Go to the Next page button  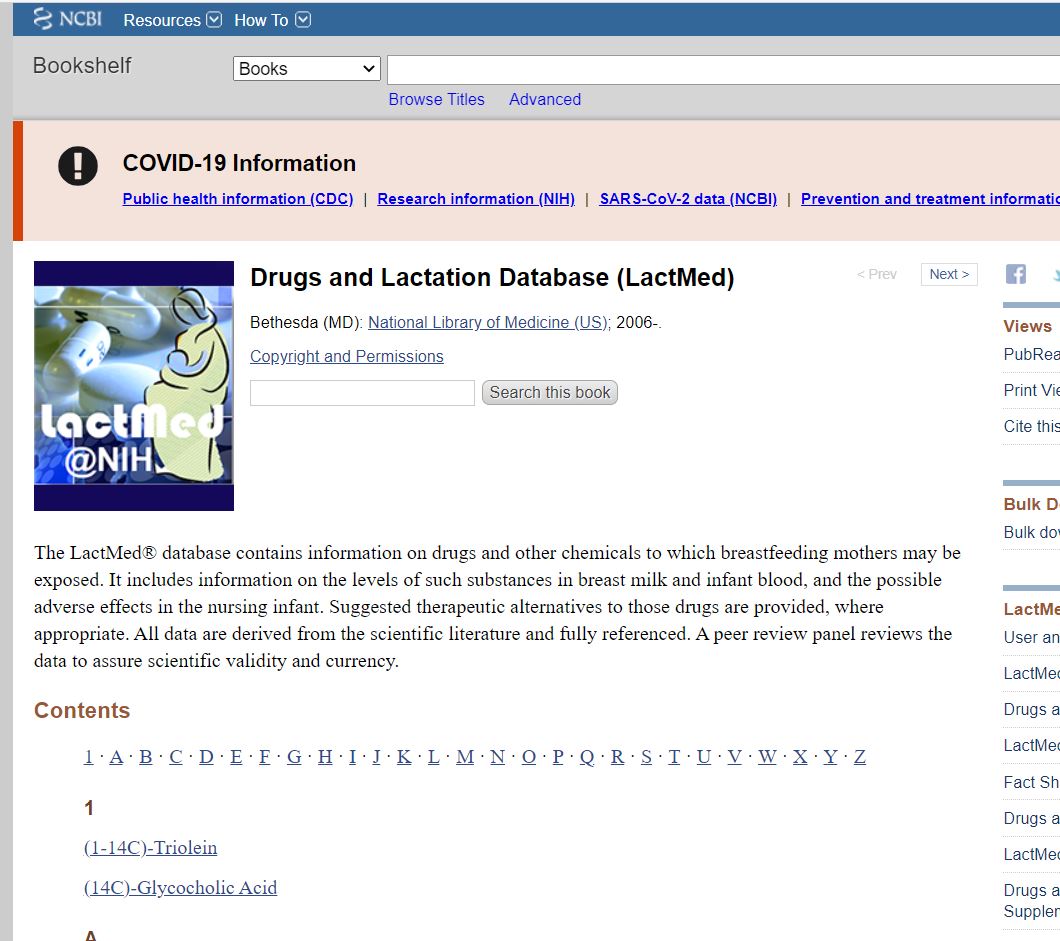tap(948, 274)
